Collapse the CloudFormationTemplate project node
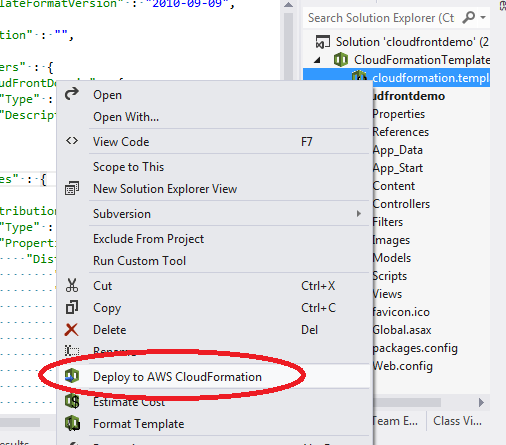The height and width of the screenshot is (445, 506). coord(317,60)
